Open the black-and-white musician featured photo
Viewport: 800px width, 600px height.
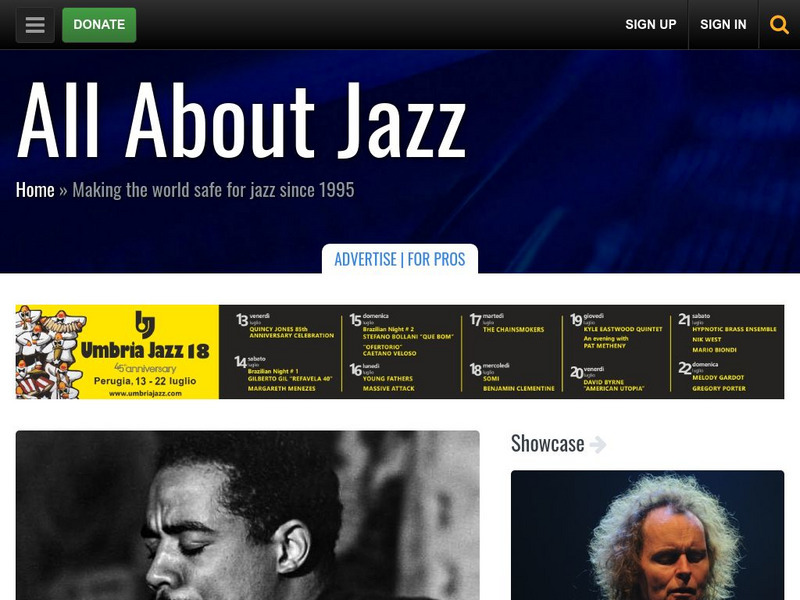pos(247,515)
